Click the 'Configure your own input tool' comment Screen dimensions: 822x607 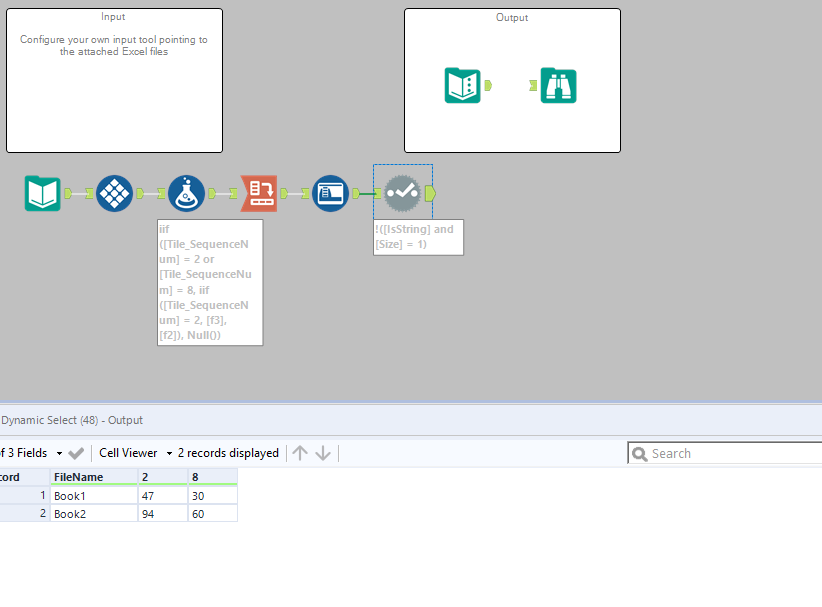(x=114, y=46)
